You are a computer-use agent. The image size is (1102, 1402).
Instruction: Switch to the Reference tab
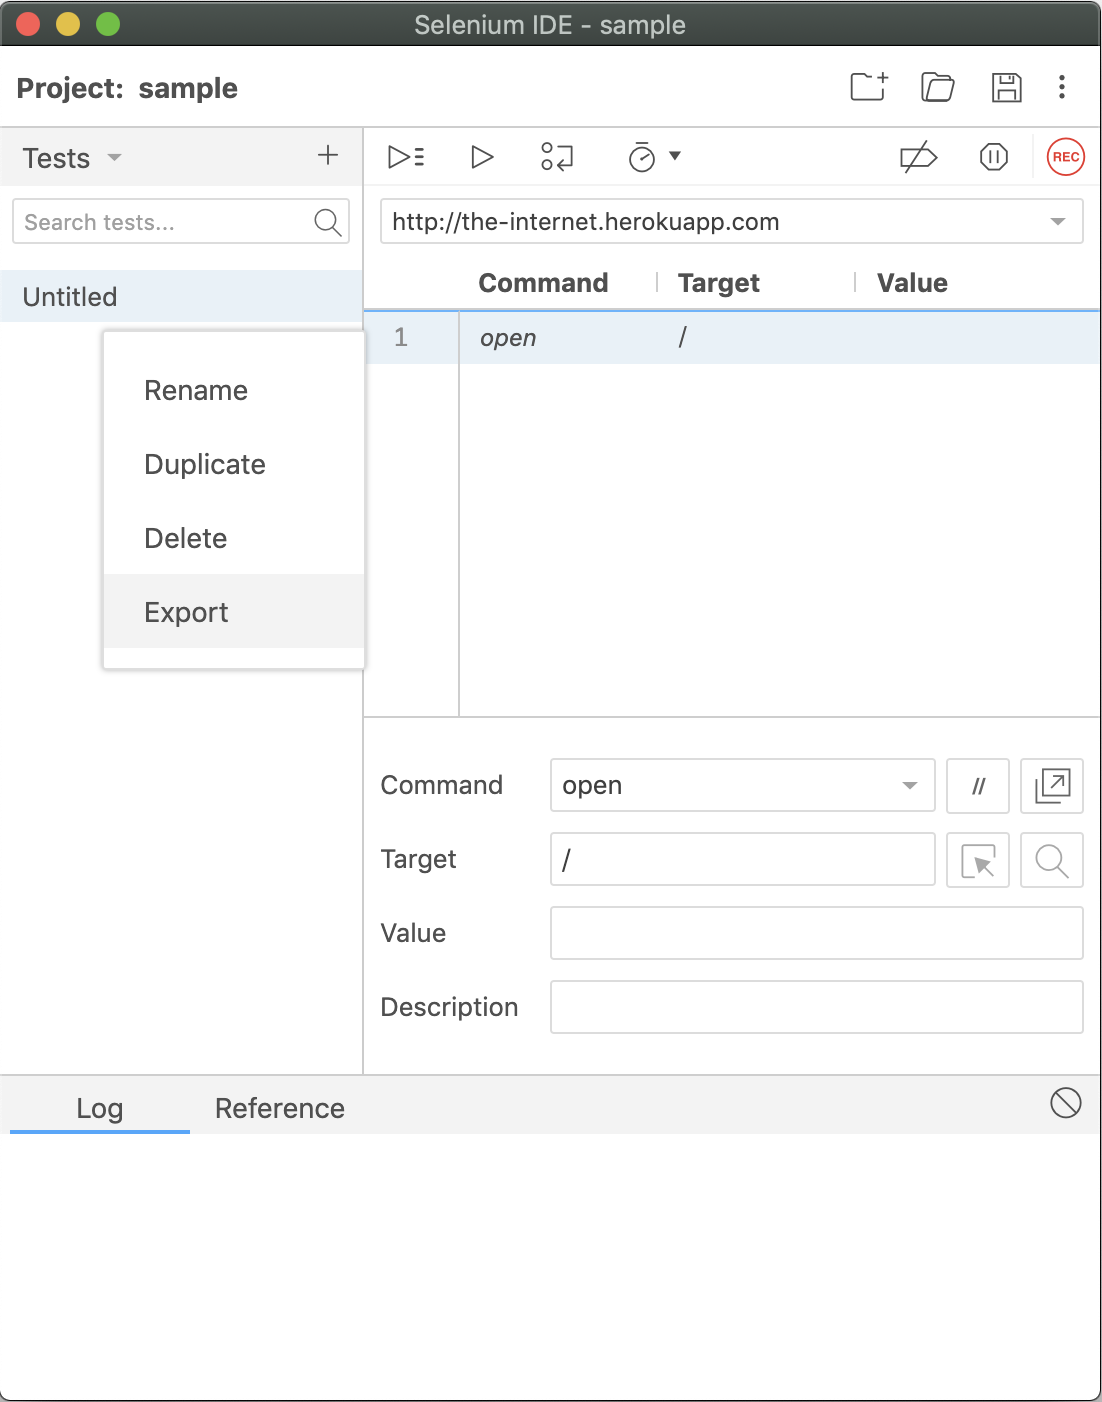(280, 1108)
